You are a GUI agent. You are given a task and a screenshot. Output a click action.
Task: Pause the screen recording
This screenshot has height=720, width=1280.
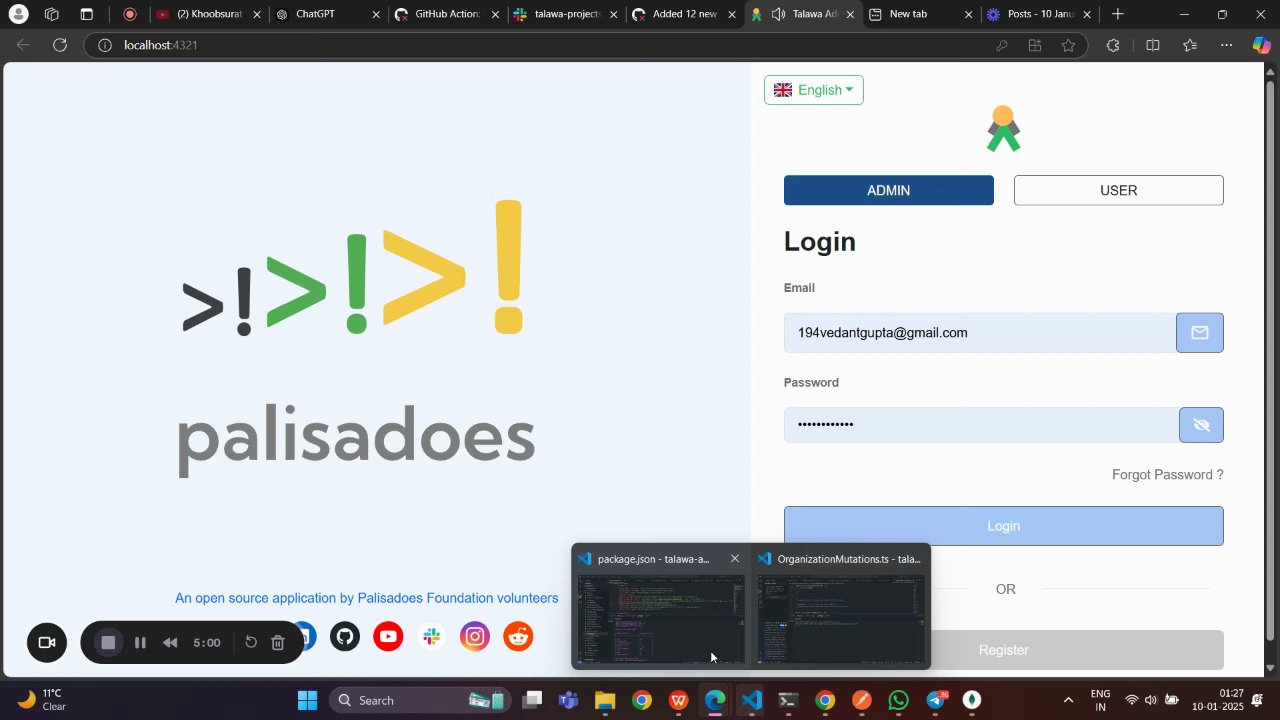pyautogui.click(x=140, y=642)
